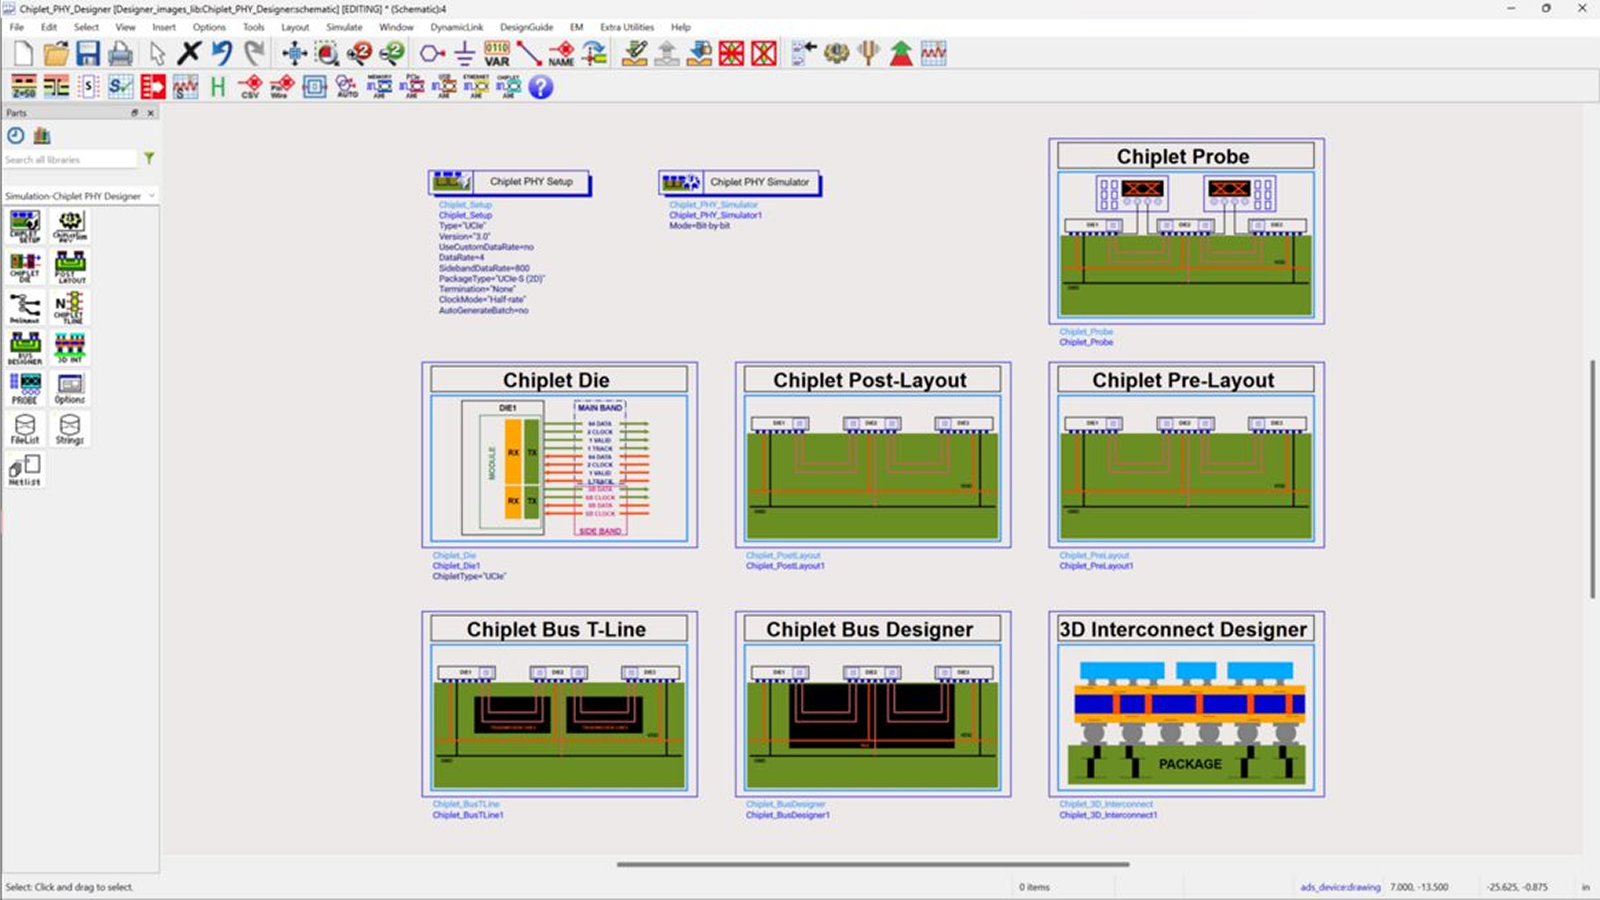
Task: Select the Chiplet Probe component on canvas
Action: click(1186, 231)
